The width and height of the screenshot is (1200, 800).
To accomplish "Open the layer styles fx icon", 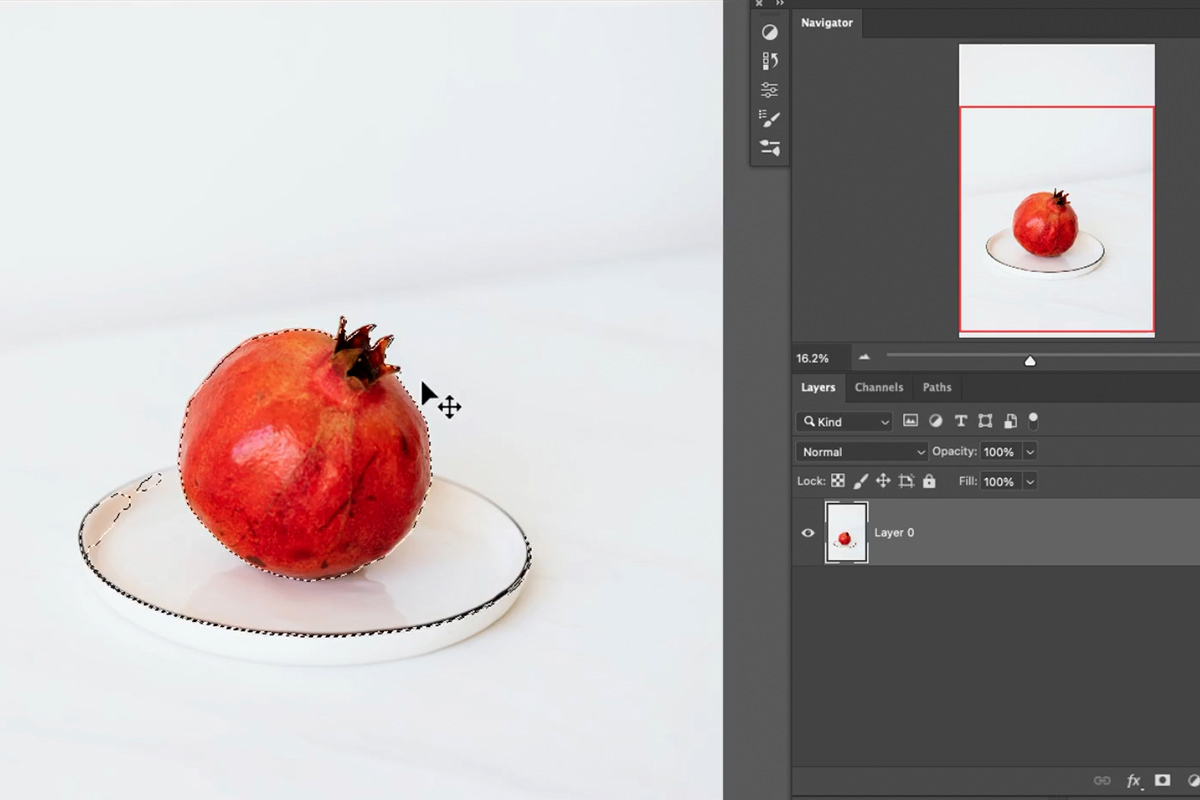I will 1134,780.
